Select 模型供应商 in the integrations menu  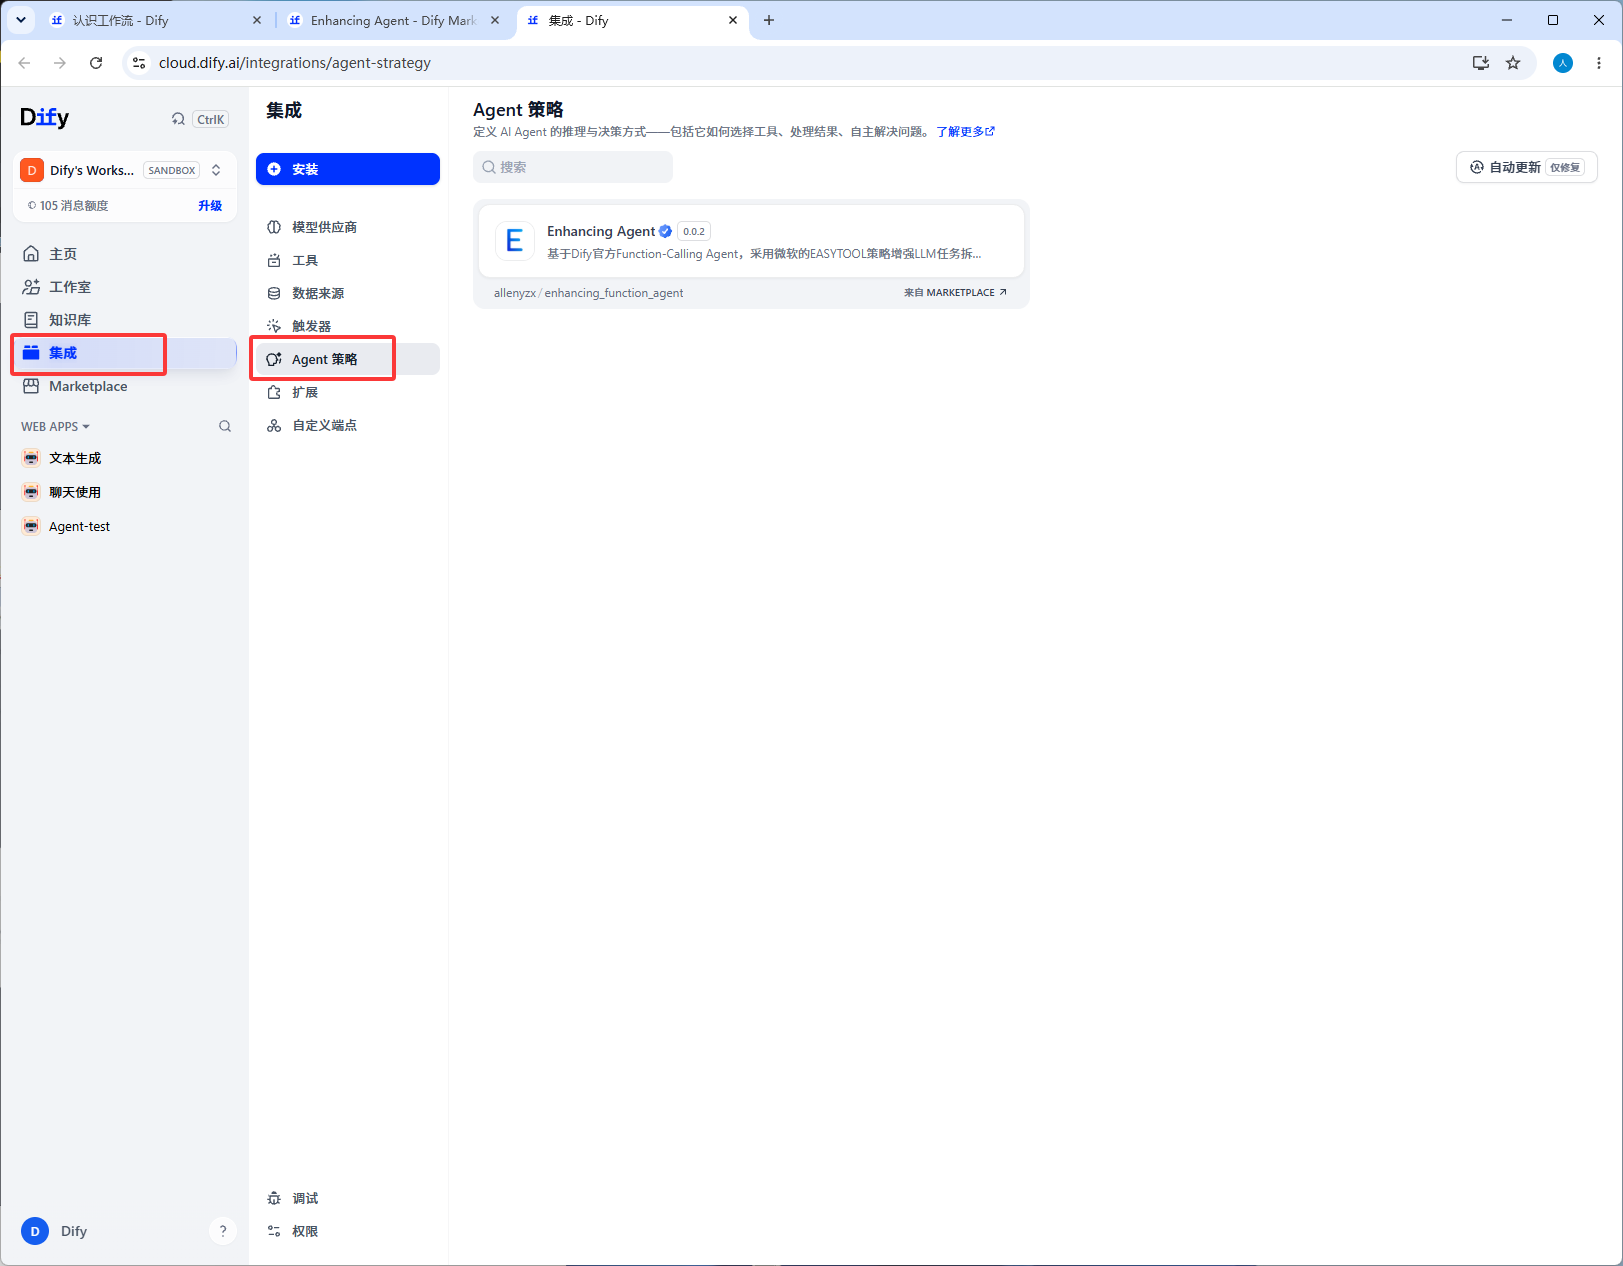(348, 227)
